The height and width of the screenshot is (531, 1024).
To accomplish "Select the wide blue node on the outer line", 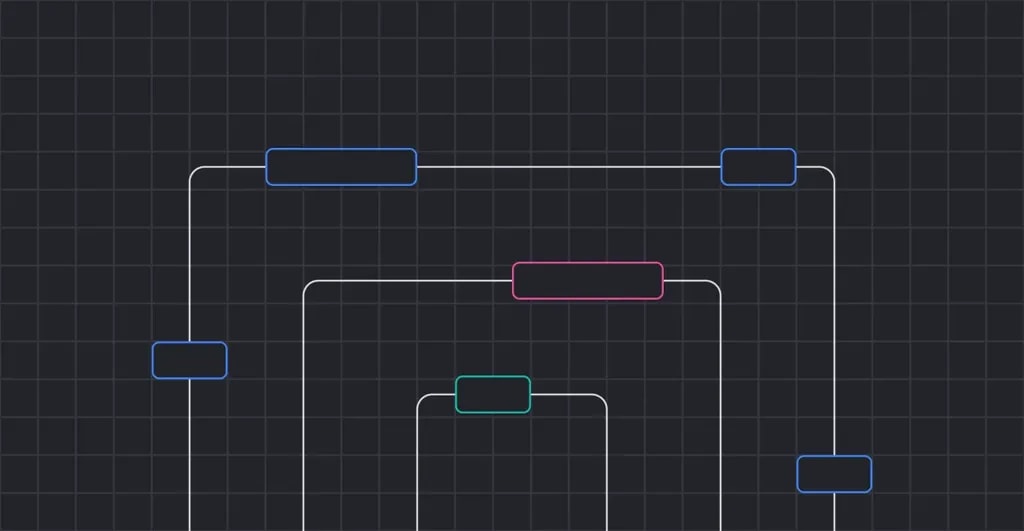I will click(x=341, y=167).
